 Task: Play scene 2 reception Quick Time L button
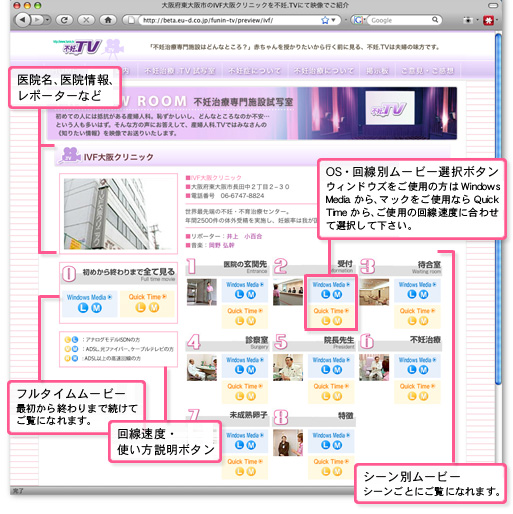325,321
